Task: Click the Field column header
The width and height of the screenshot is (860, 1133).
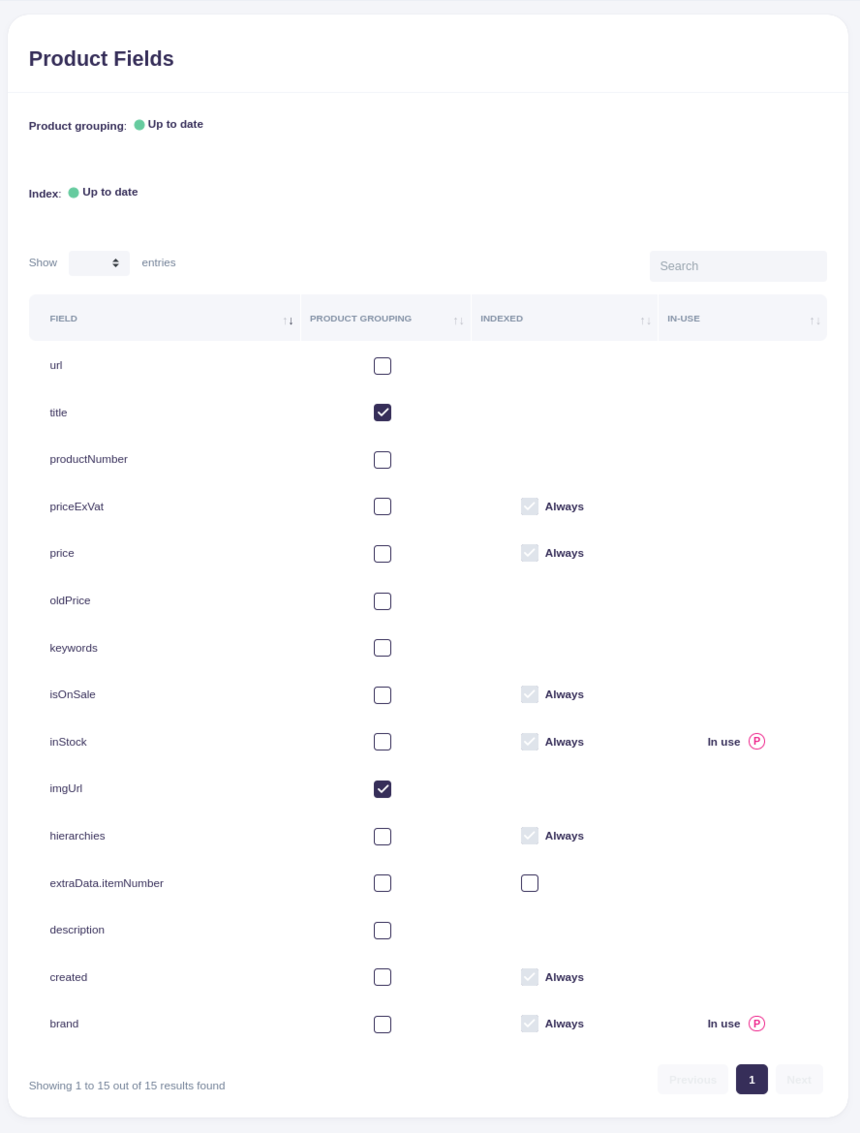Action: coord(64,319)
